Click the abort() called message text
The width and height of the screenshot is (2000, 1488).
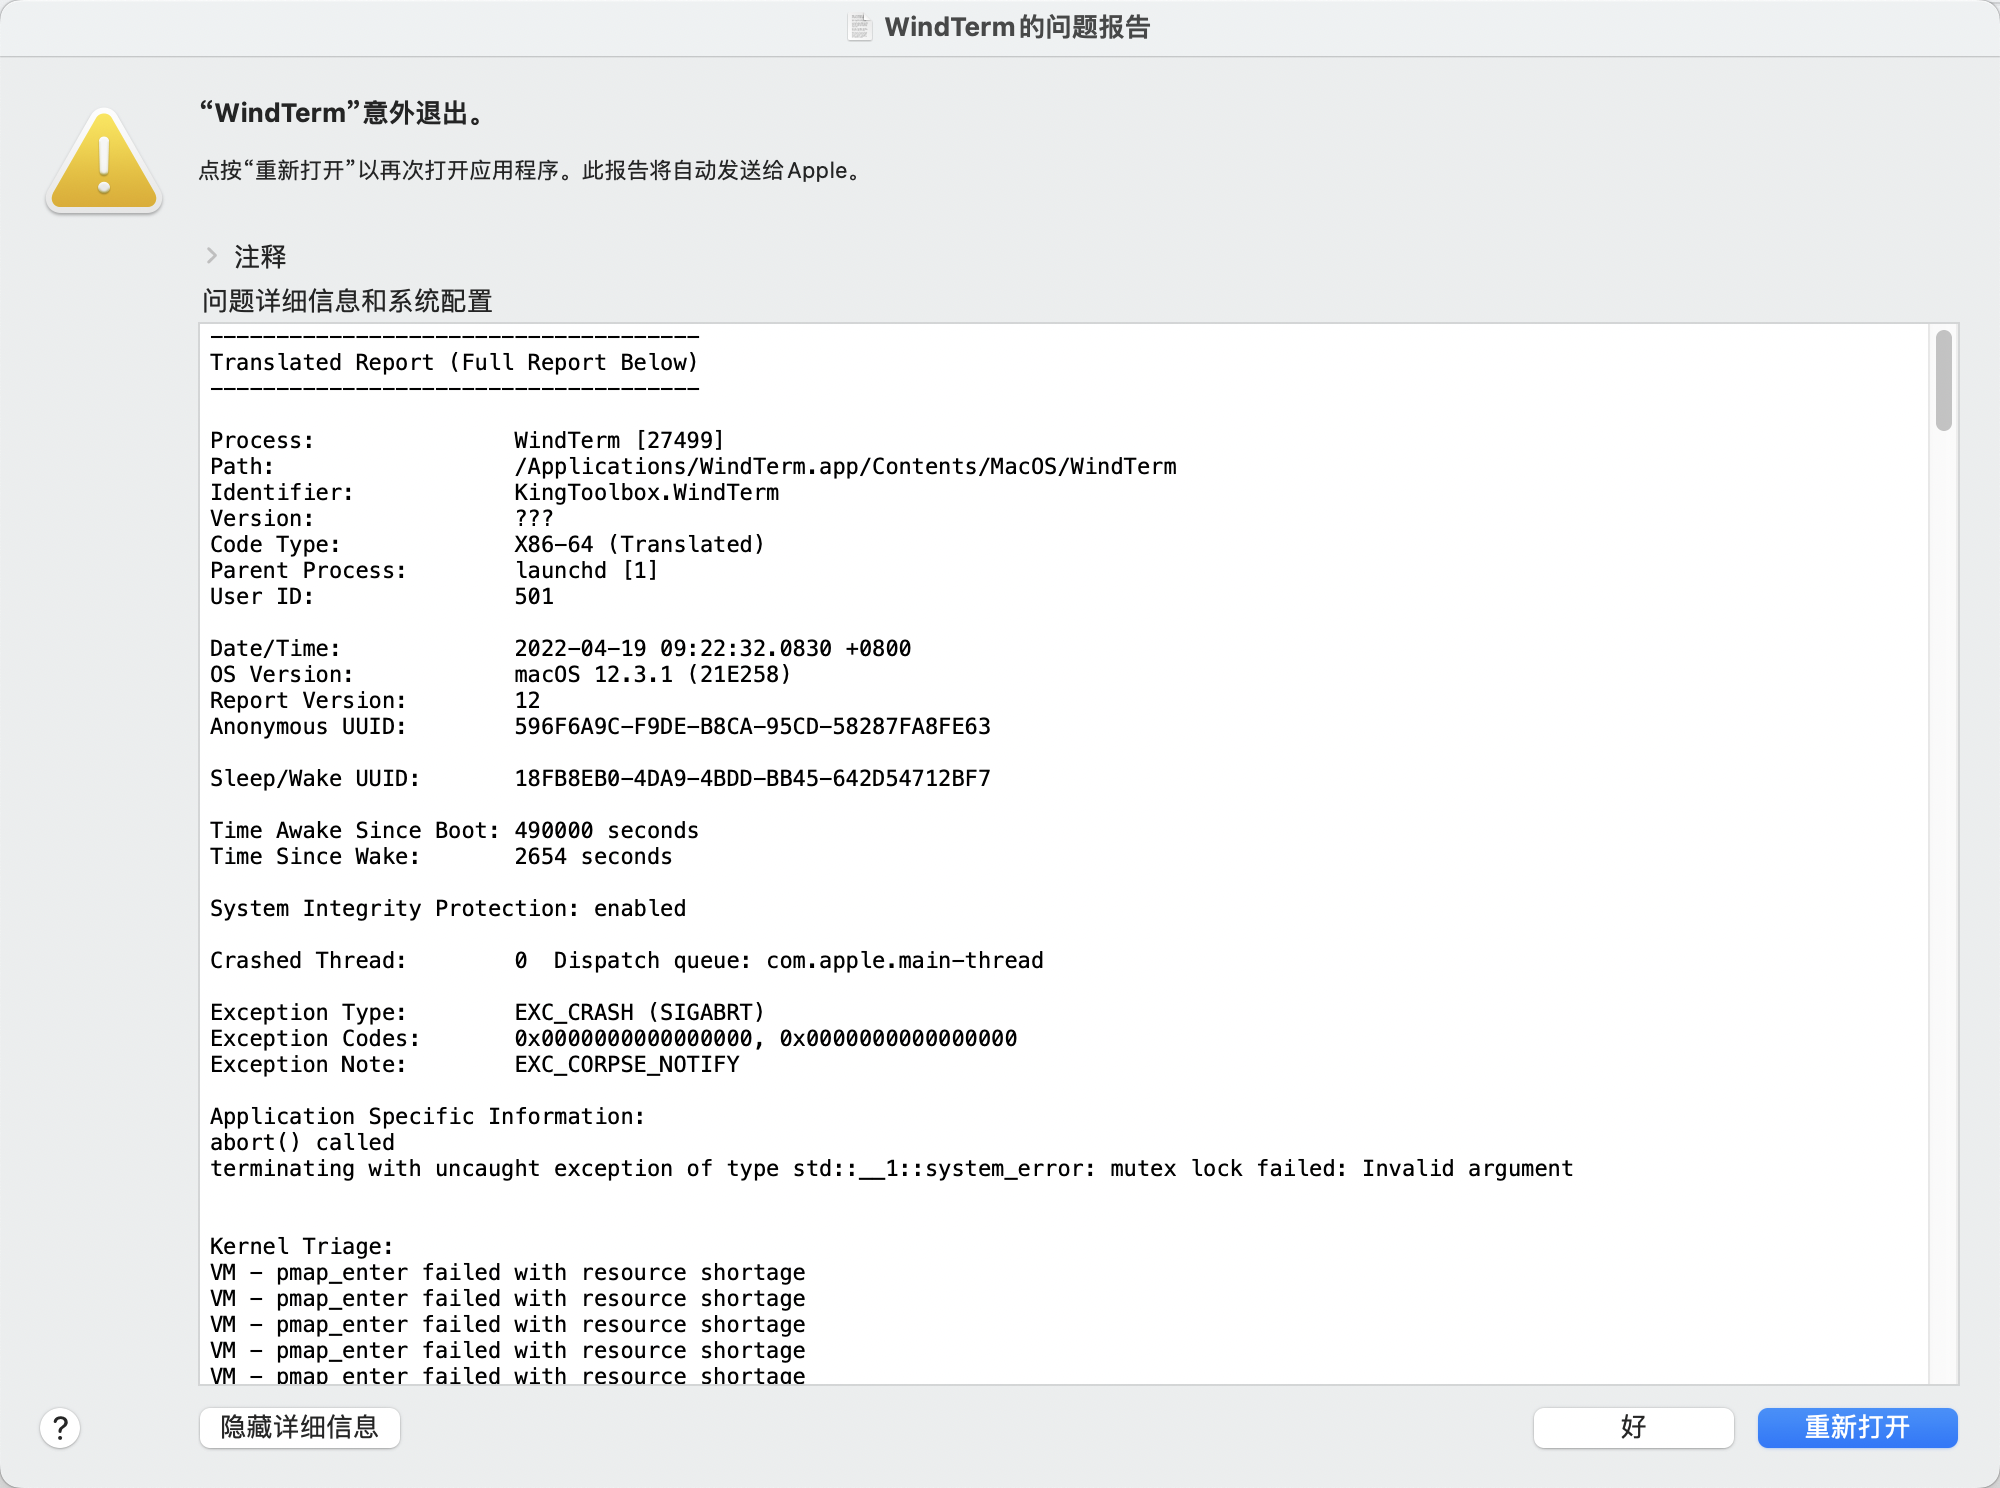coord(302,1142)
